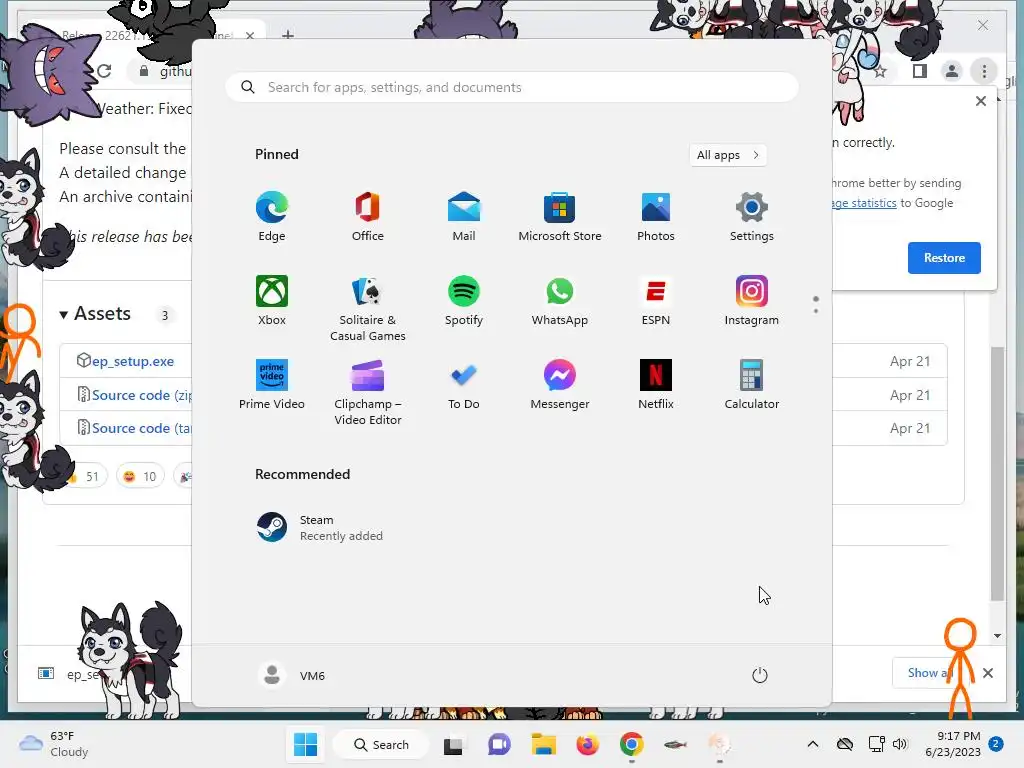Open Chrome's three-dot menu
The image size is (1024, 768).
pos(984,71)
